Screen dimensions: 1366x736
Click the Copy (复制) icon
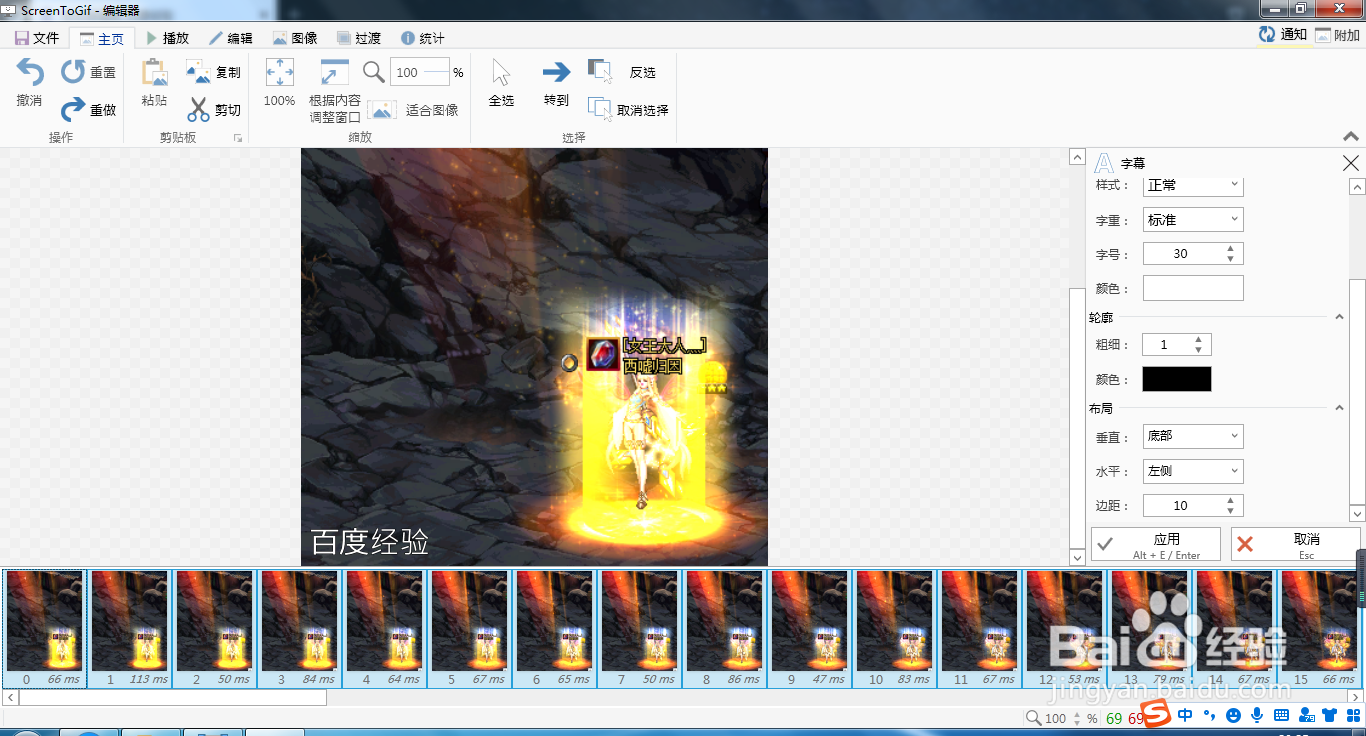tap(199, 72)
